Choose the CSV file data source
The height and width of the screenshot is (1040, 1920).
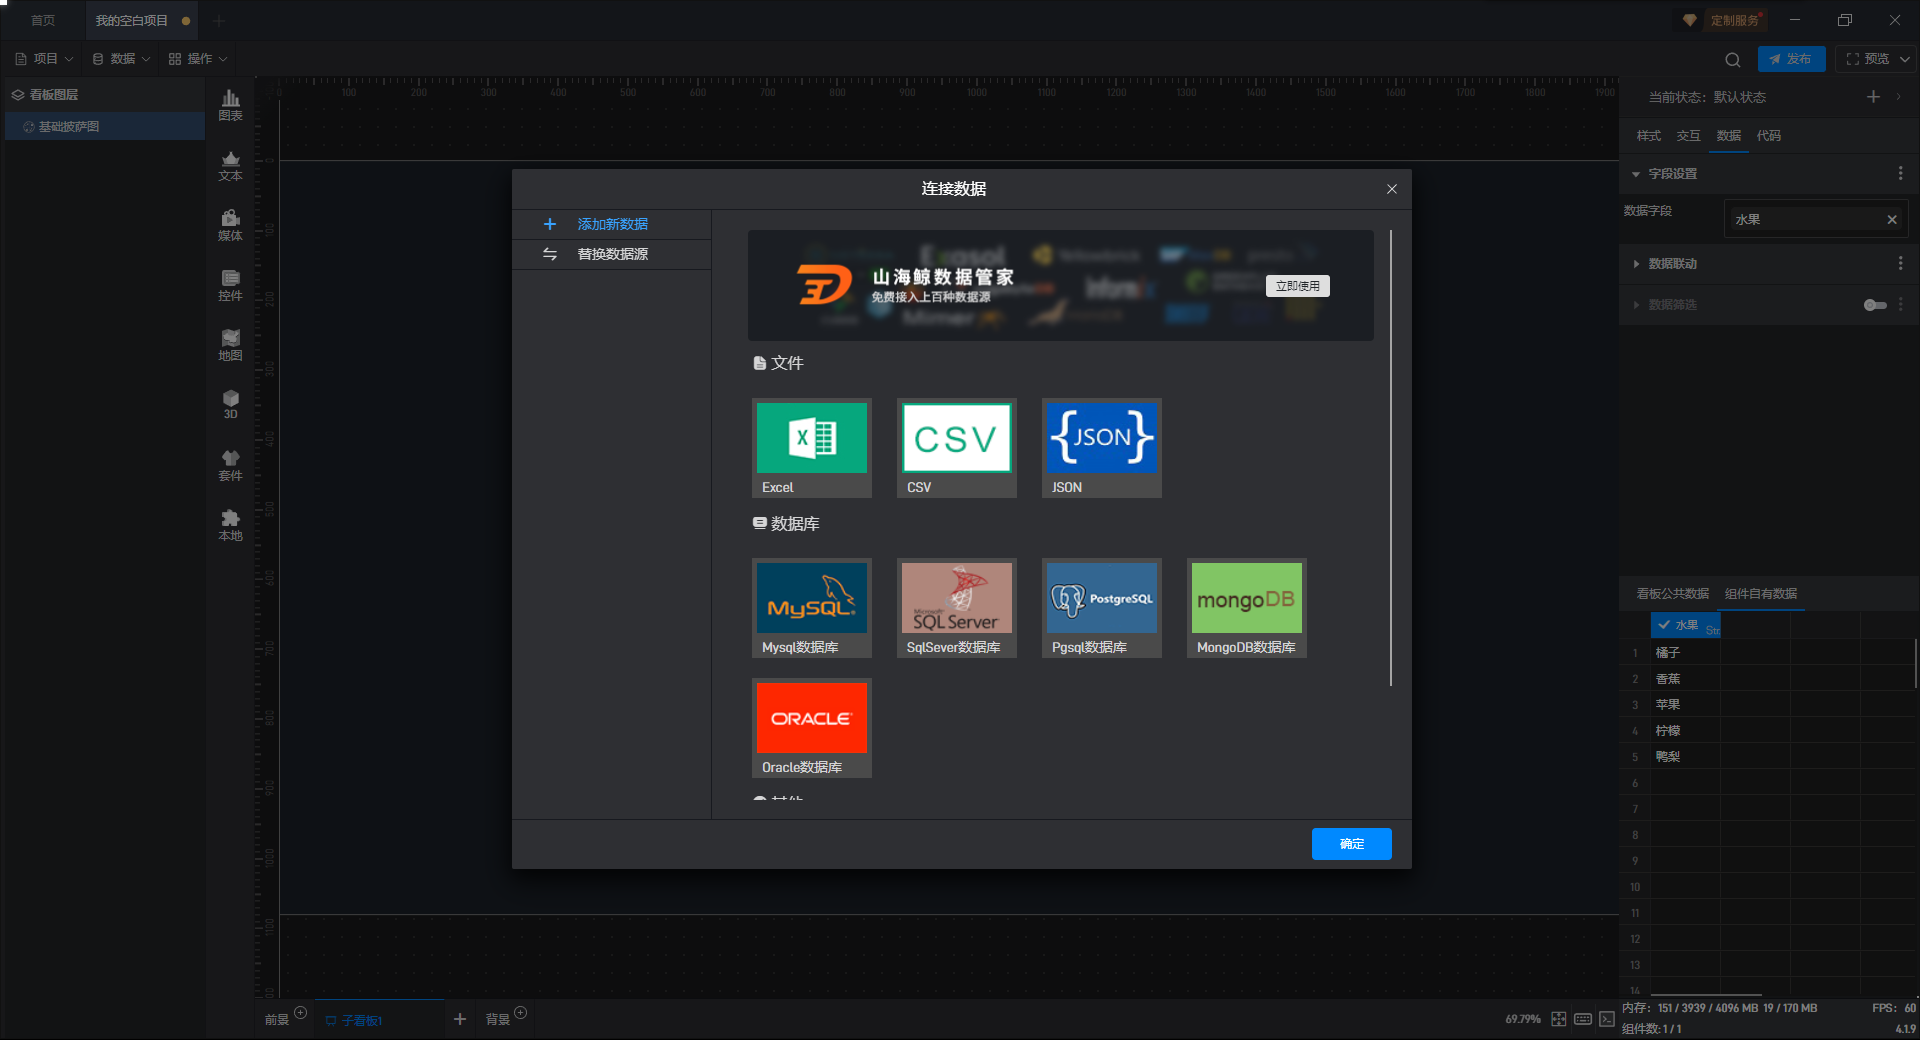pyautogui.click(x=956, y=448)
